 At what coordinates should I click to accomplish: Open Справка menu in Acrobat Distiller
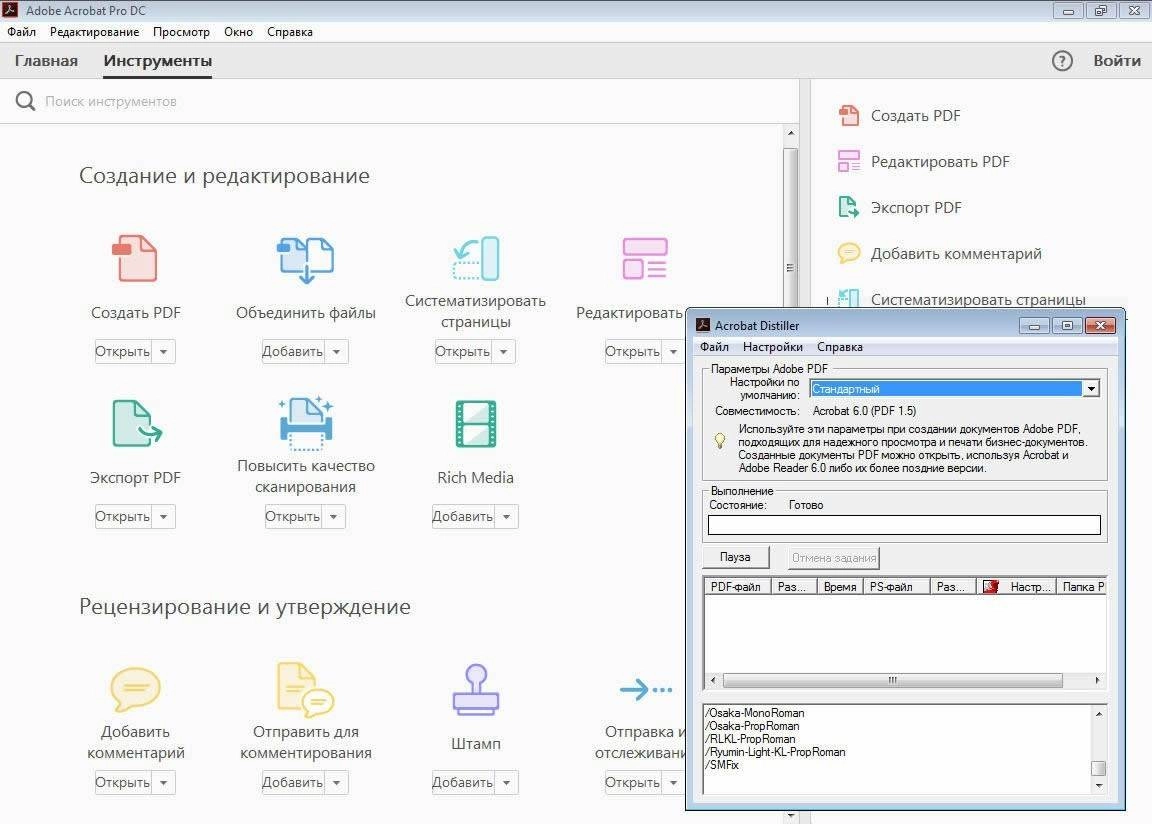(840, 347)
